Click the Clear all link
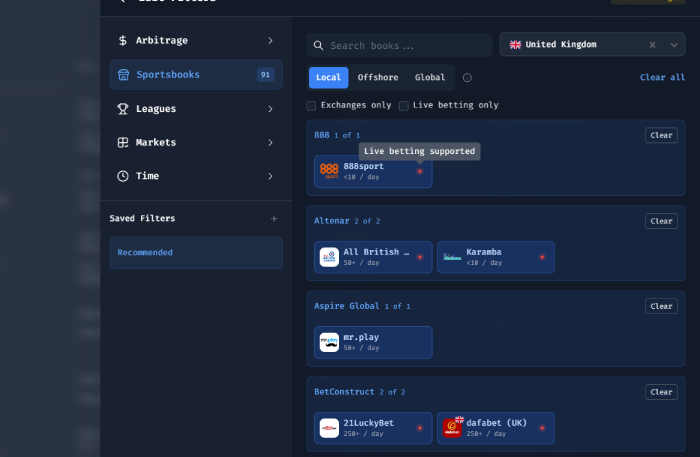The image size is (700, 457). point(662,77)
